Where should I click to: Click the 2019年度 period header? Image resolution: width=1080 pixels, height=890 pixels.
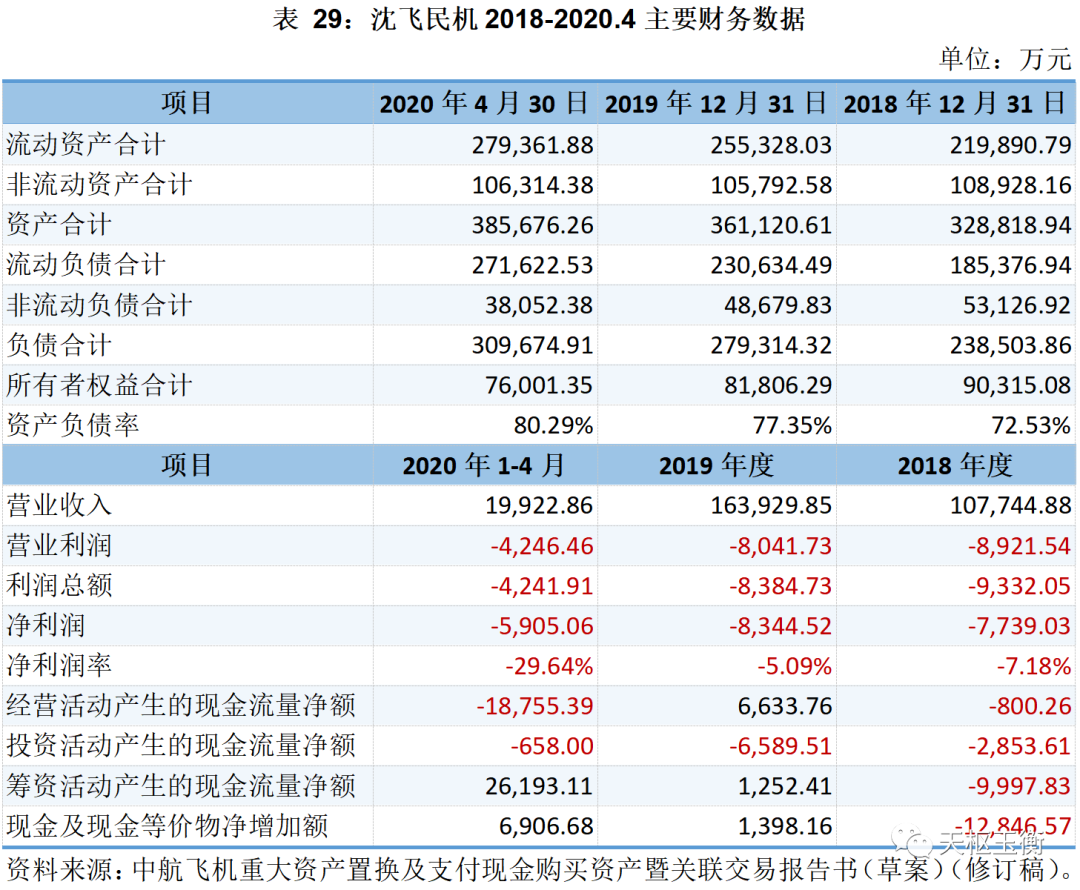pos(717,465)
